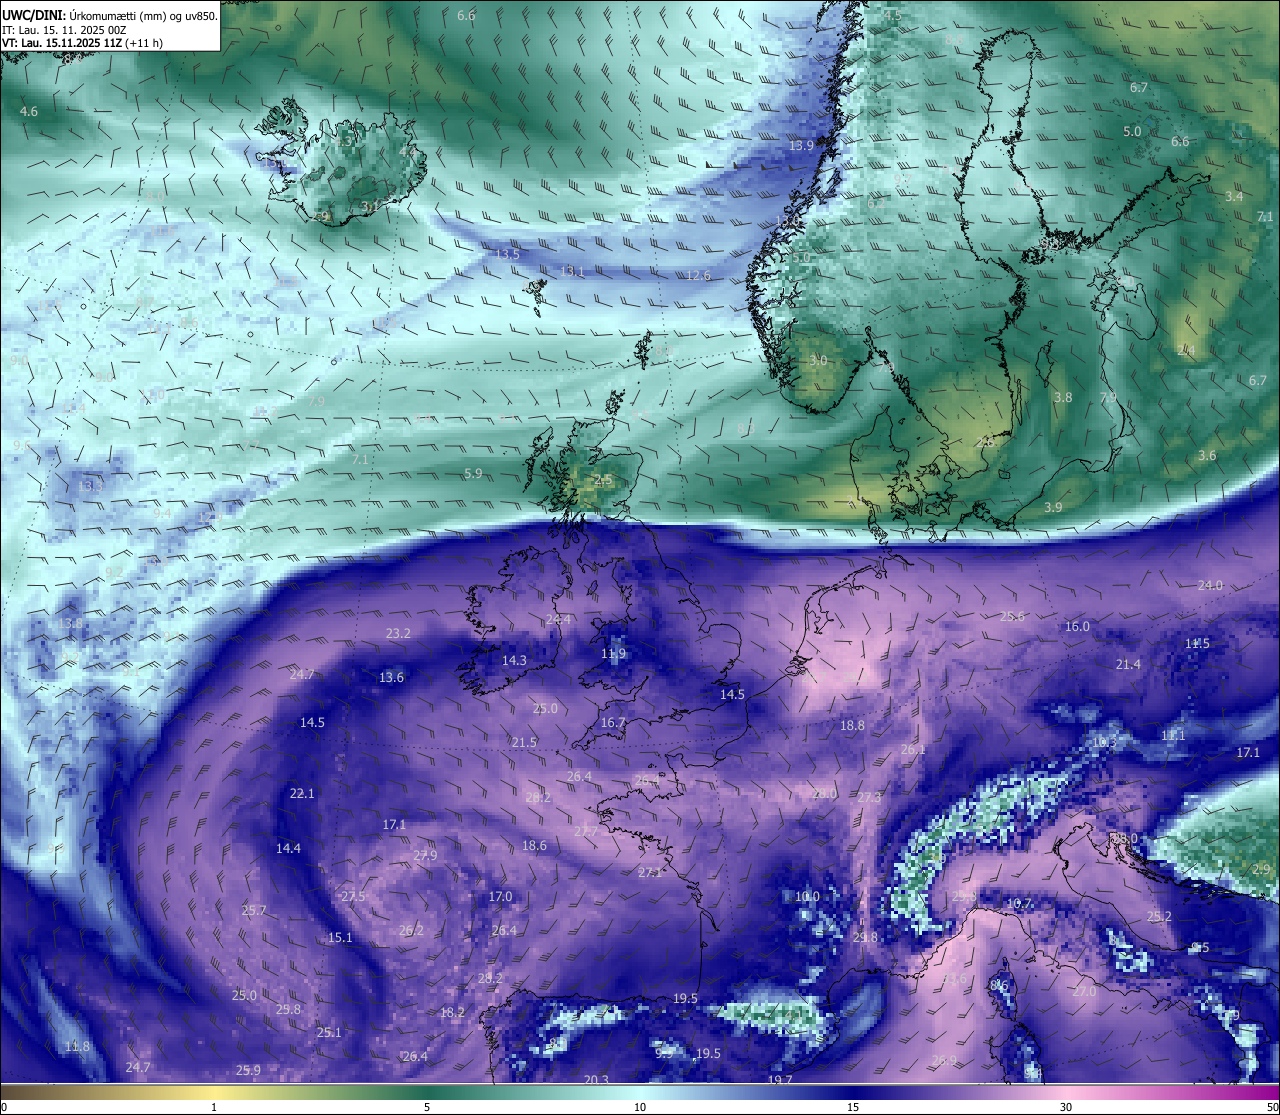This screenshot has height=1115, width=1280.
Task: Click the 4.6 value label
Action: click(x=29, y=111)
